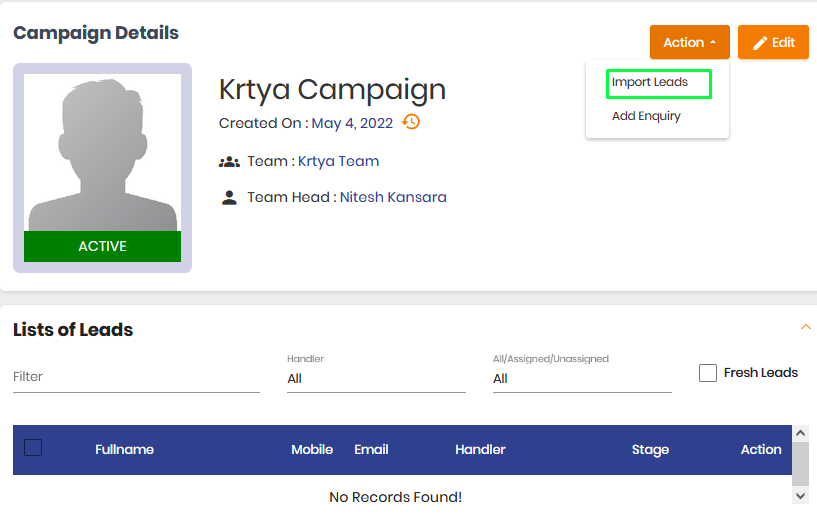
Task: Enable the Fresh Leads checkbox
Action: coord(708,373)
